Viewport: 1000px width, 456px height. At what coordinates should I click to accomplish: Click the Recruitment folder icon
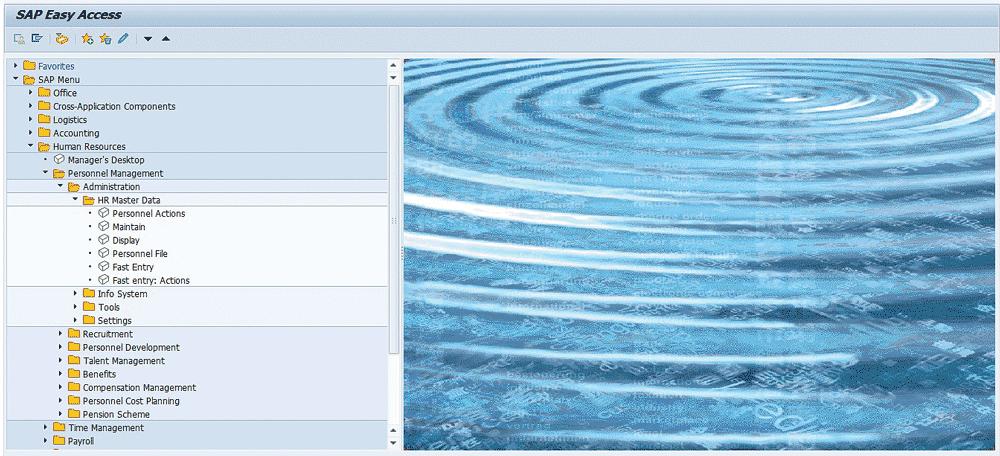tap(74, 334)
